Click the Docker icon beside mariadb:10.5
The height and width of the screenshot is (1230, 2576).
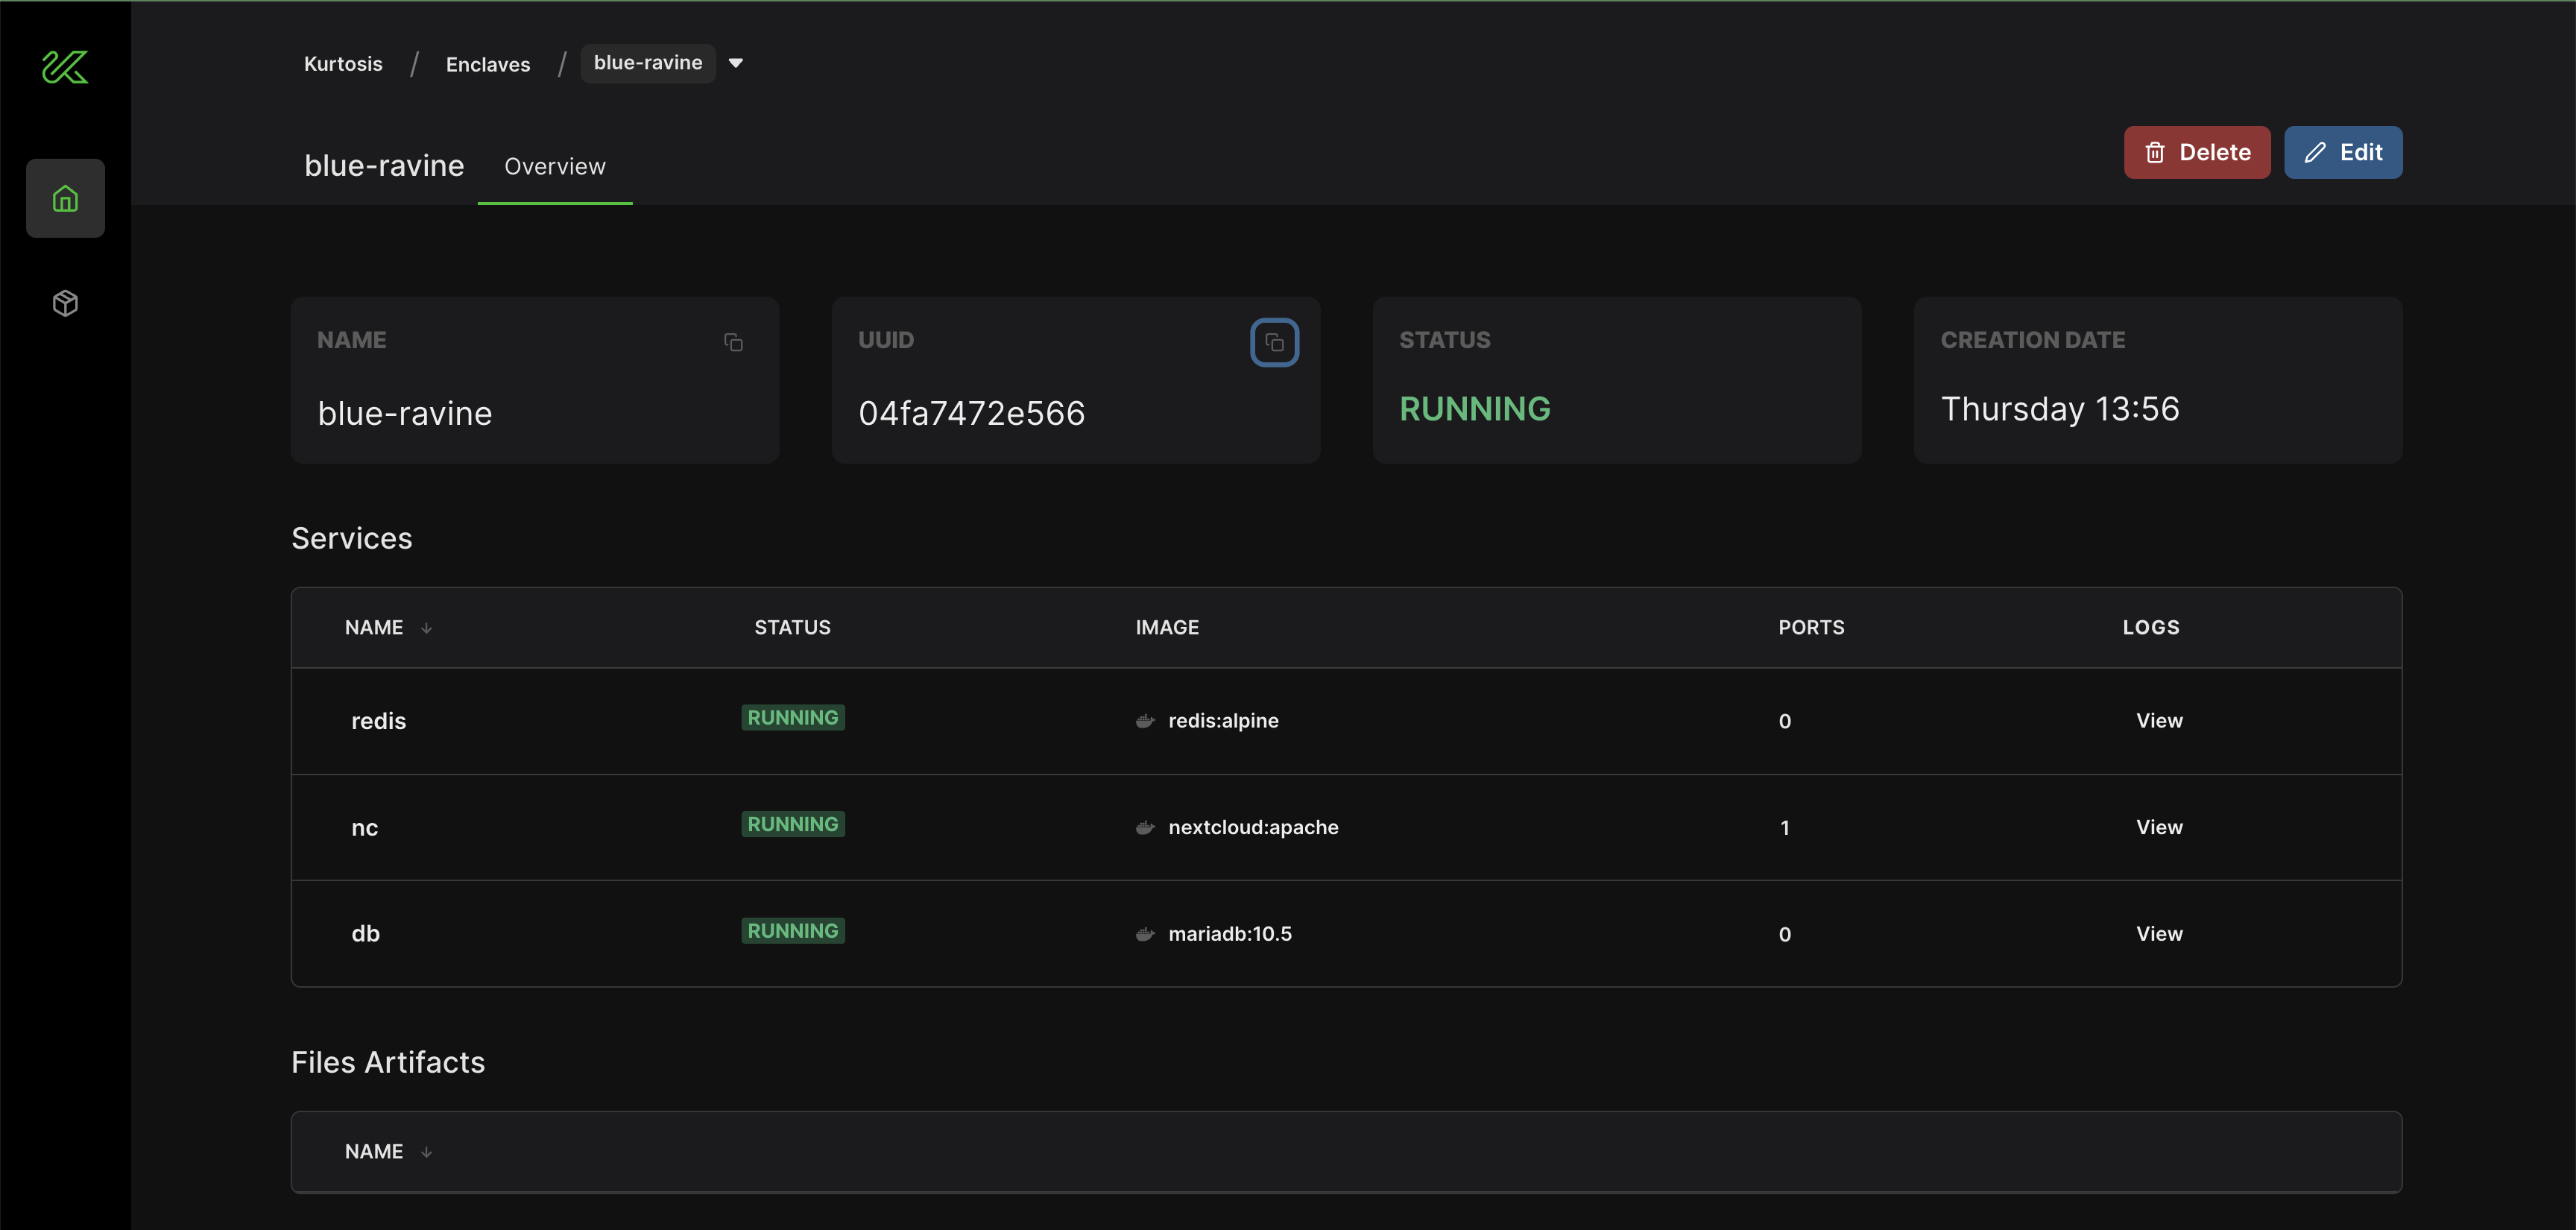[1145, 934]
